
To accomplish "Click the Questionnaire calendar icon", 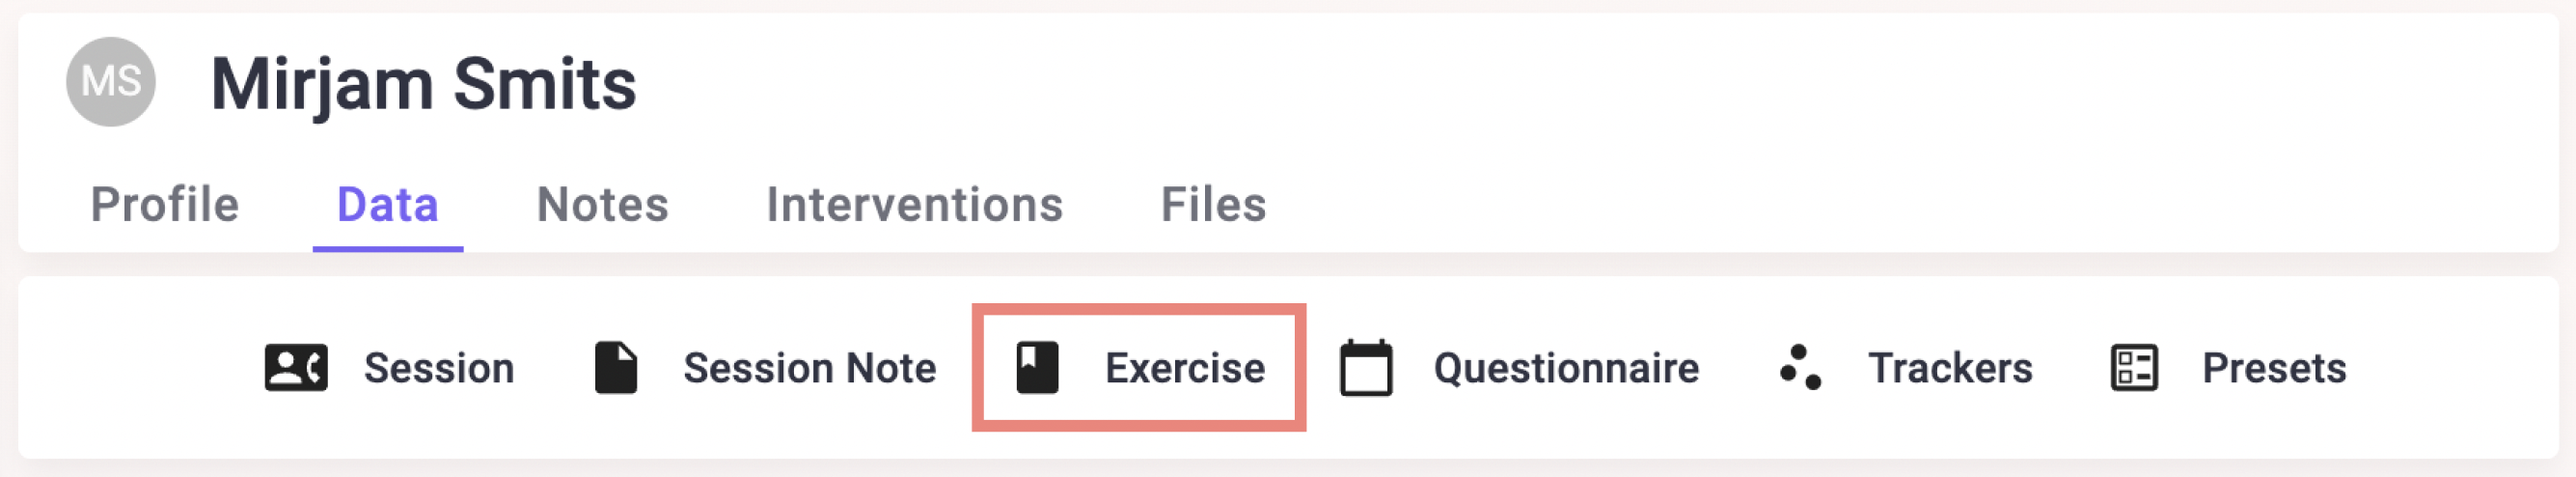I will (x=1366, y=368).
